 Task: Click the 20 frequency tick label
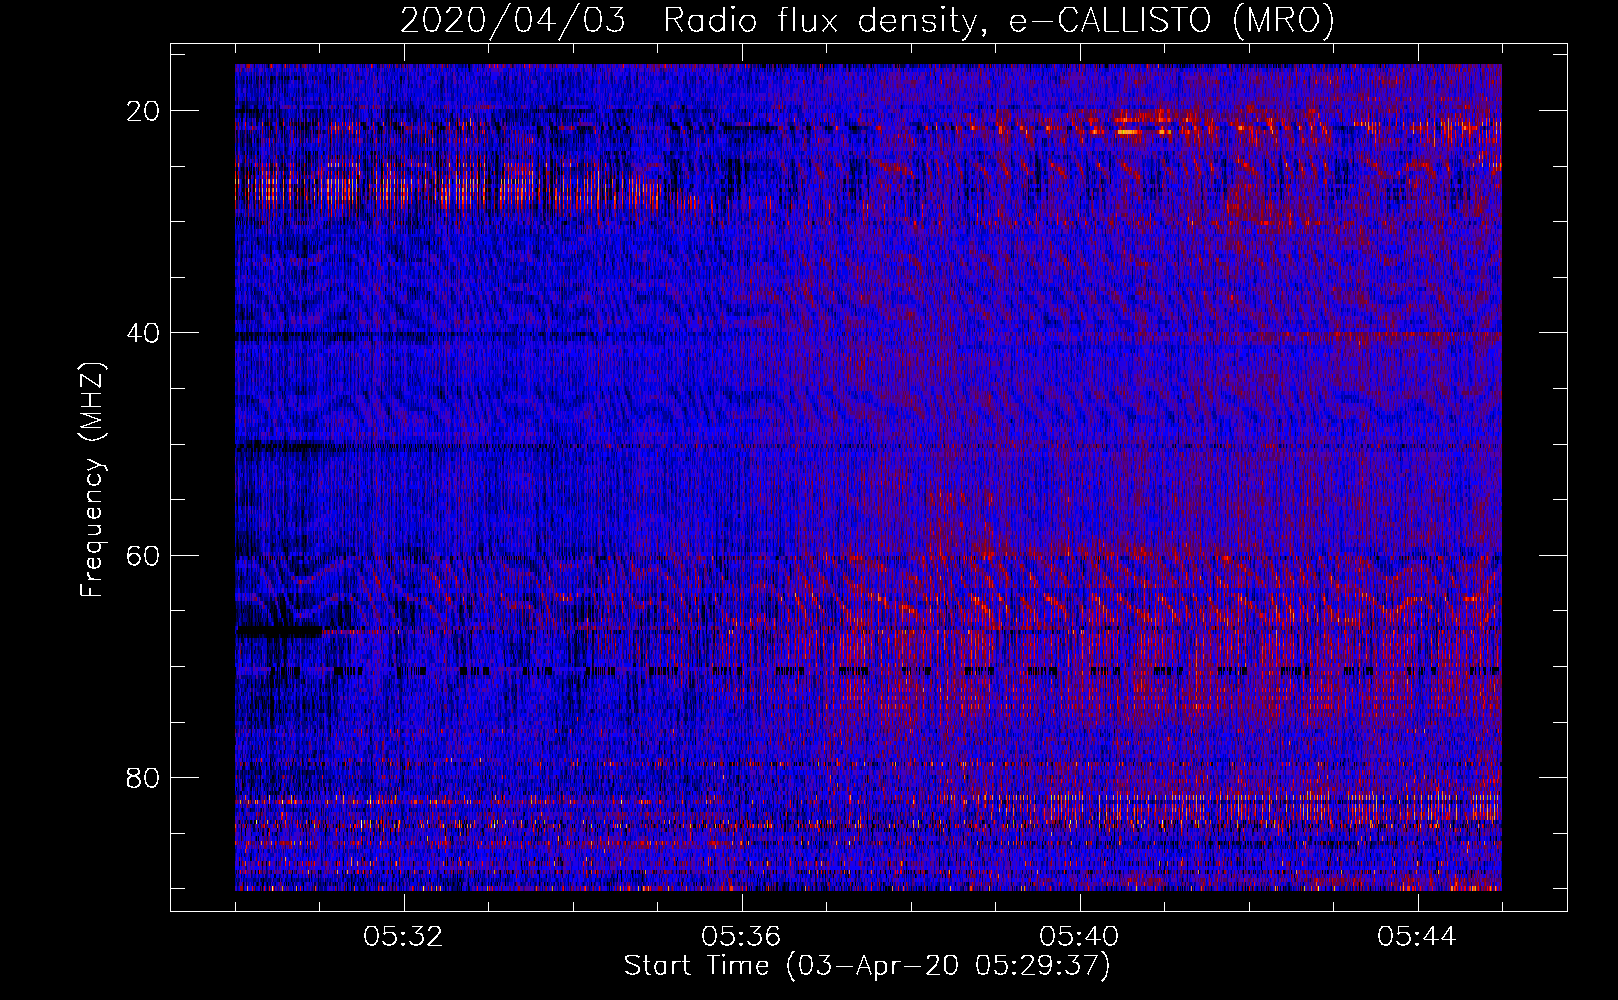point(144,111)
